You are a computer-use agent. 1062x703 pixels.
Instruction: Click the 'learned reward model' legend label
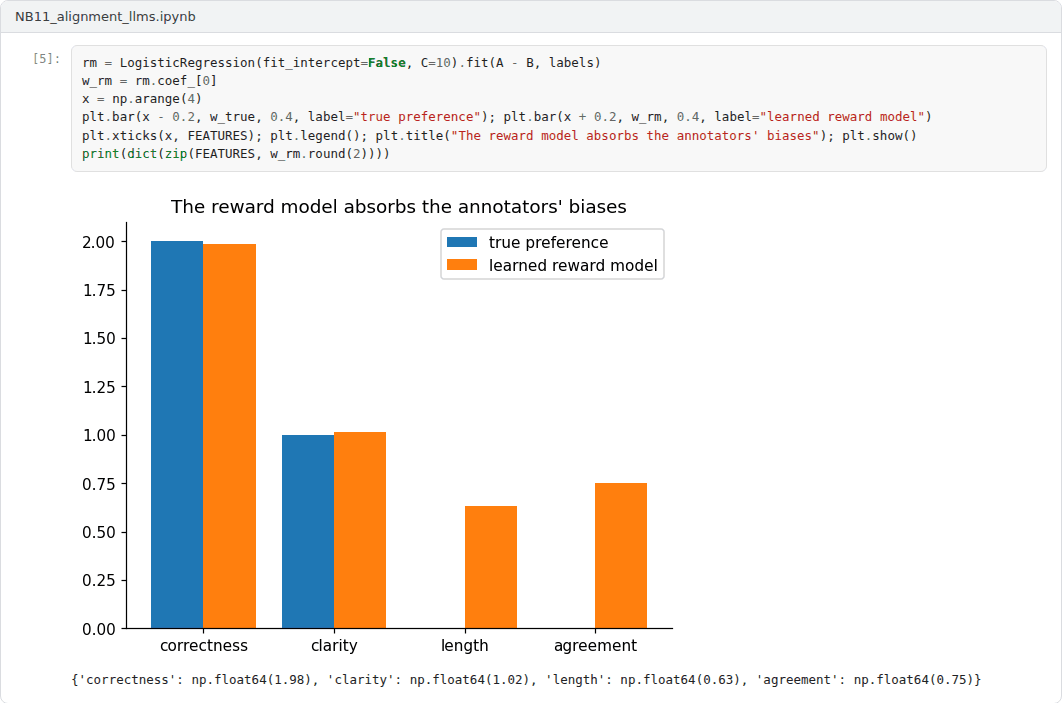coord(573,265)
